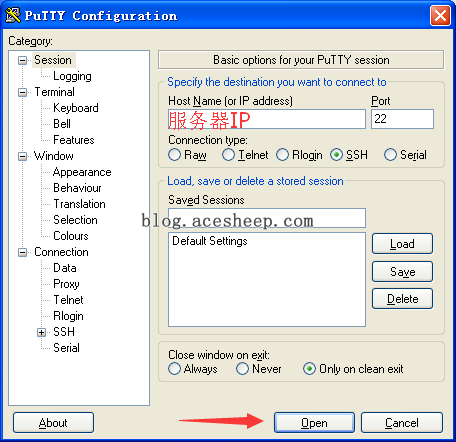Open the Colours settings category

[x=71, y=236]
